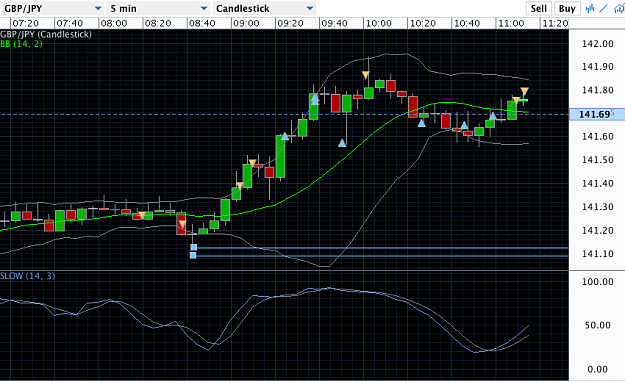
Task: Click the 08:00 time axis label
Action: (114, 24)
